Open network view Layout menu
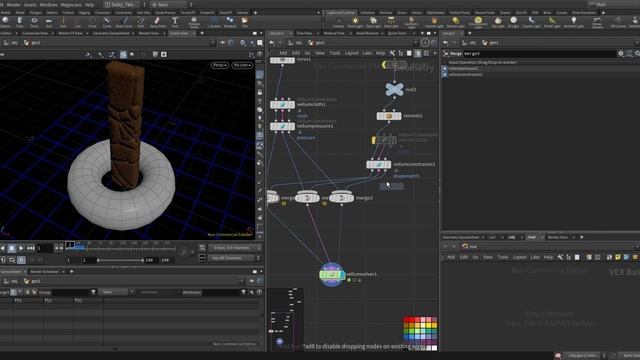The height and width of the screenshot is (360, 640). pyautogui.click(x=351, y=53)
